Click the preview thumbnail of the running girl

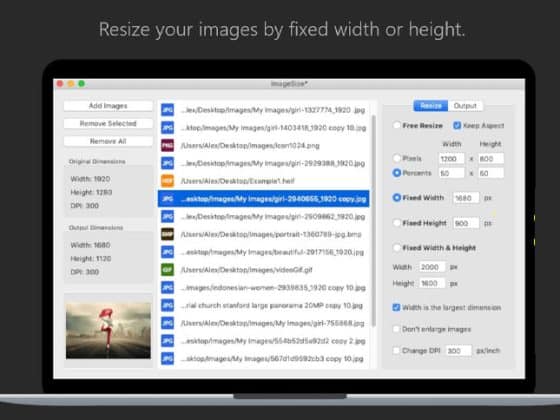coord(108,330)
